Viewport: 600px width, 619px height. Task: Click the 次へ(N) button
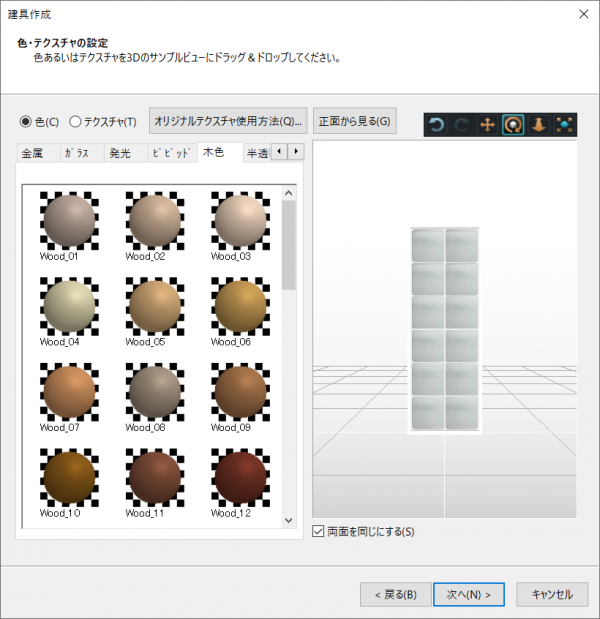click(x=469, y=594)
